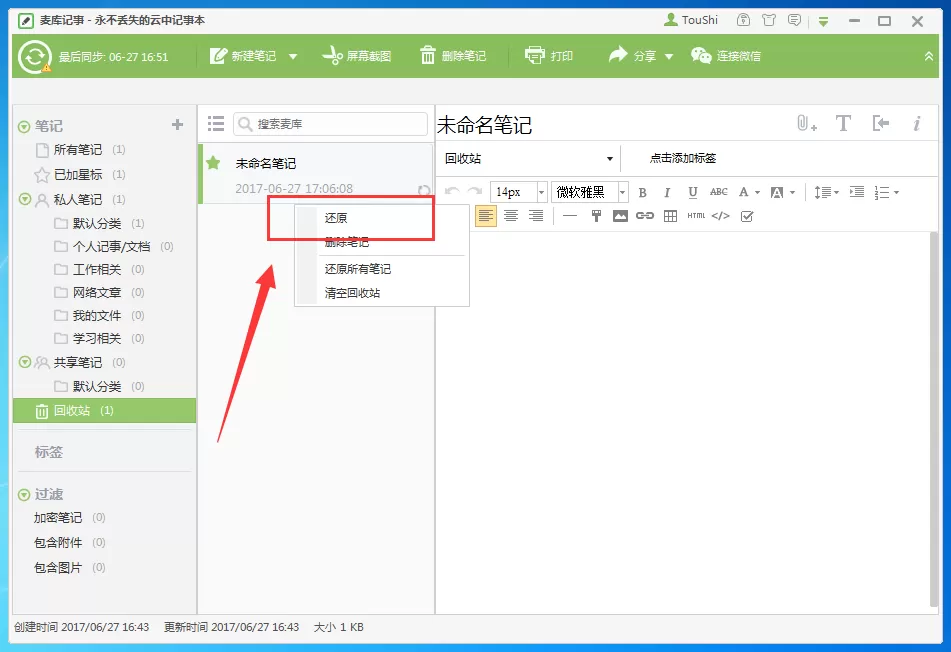
Task: Choose 清空回收站 from the context menu
Action: tap(352, 293)
